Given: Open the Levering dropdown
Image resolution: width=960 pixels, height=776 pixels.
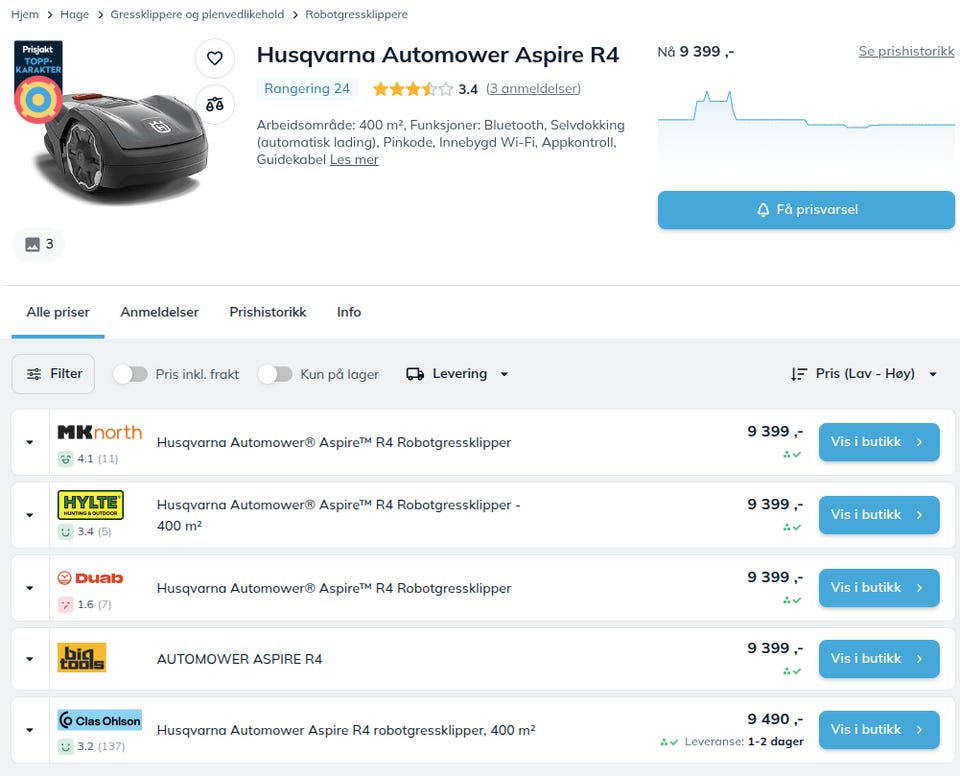Looking at the screenshot, I should click(457, 374).
